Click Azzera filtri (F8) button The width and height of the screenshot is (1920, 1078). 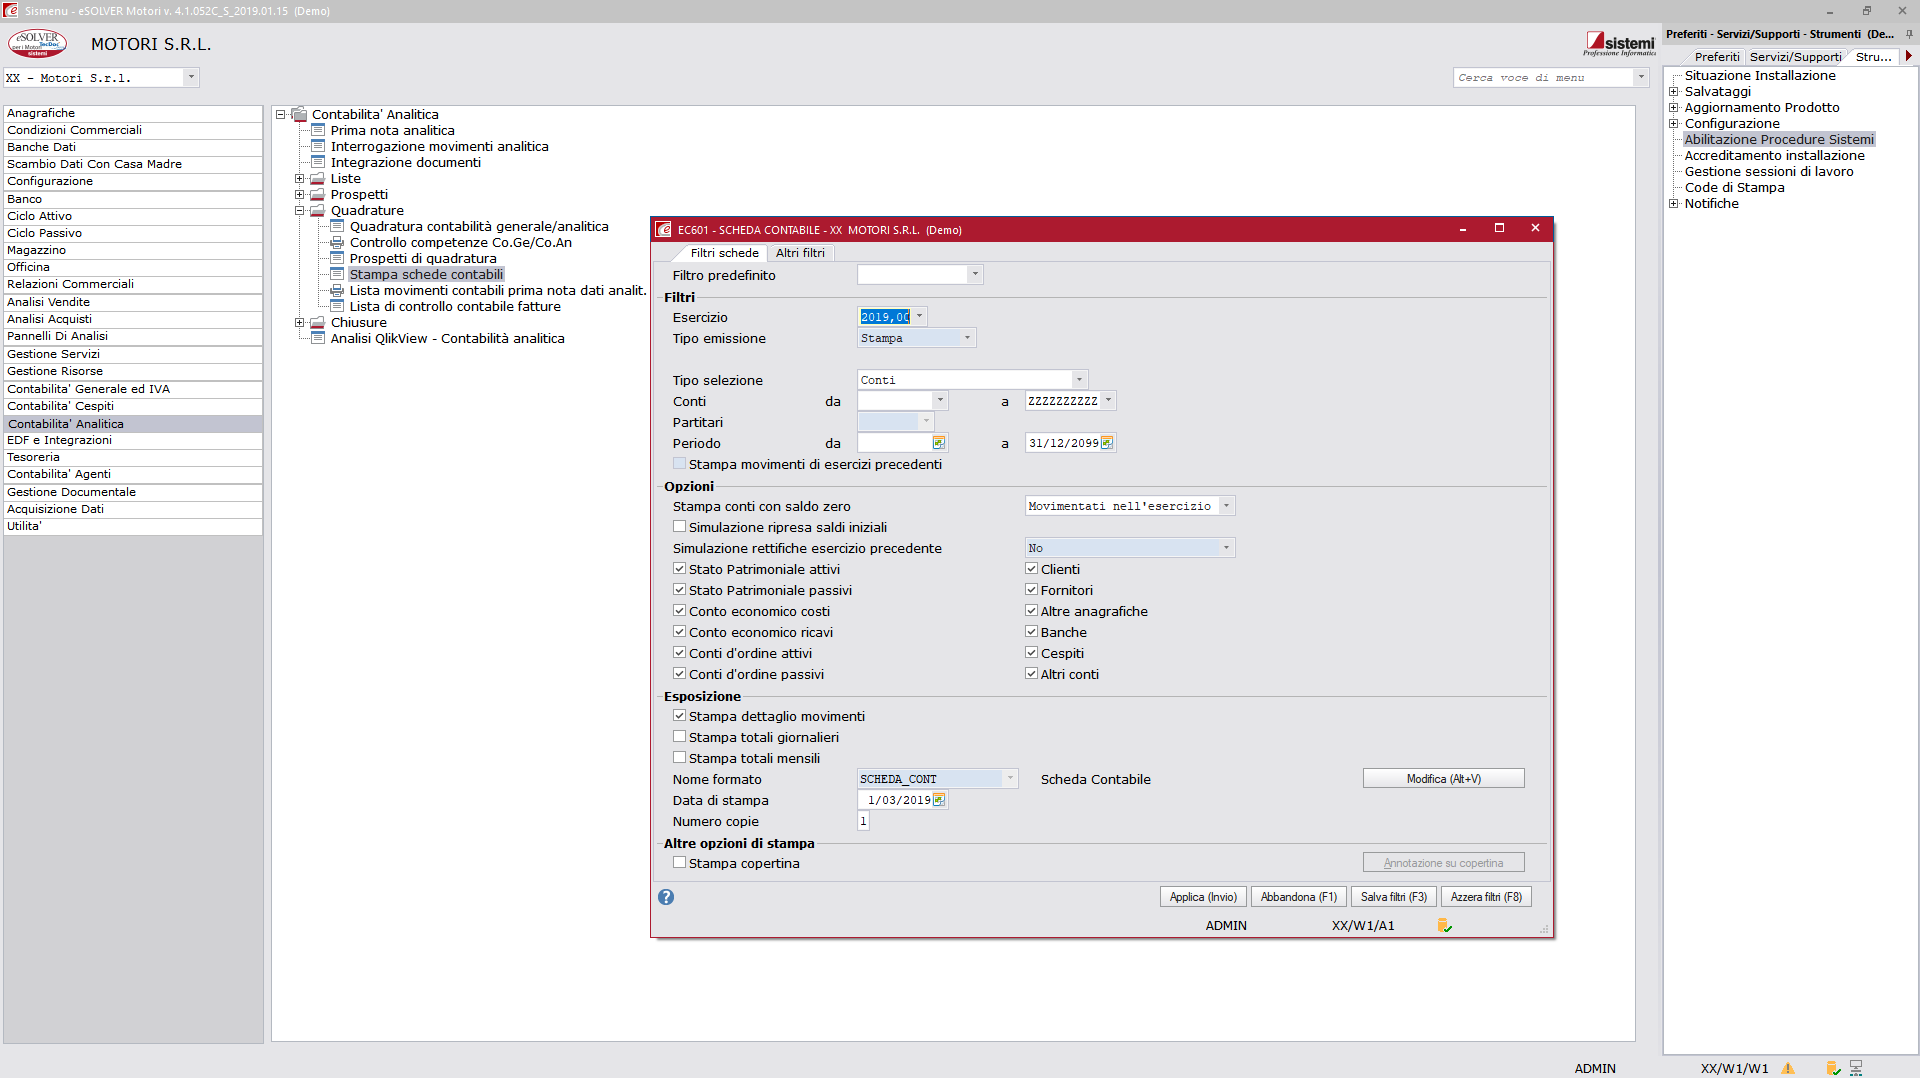tap(1486, 897)
